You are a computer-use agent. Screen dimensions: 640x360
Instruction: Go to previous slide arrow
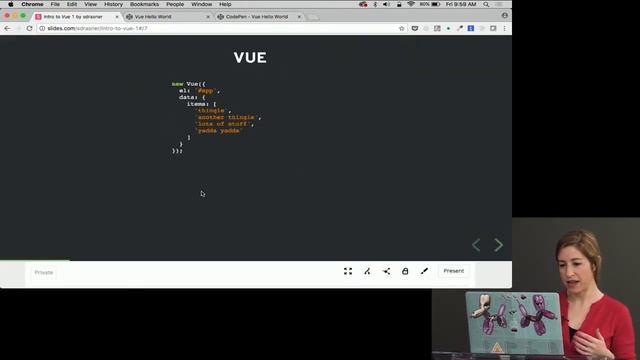point(476,245)
